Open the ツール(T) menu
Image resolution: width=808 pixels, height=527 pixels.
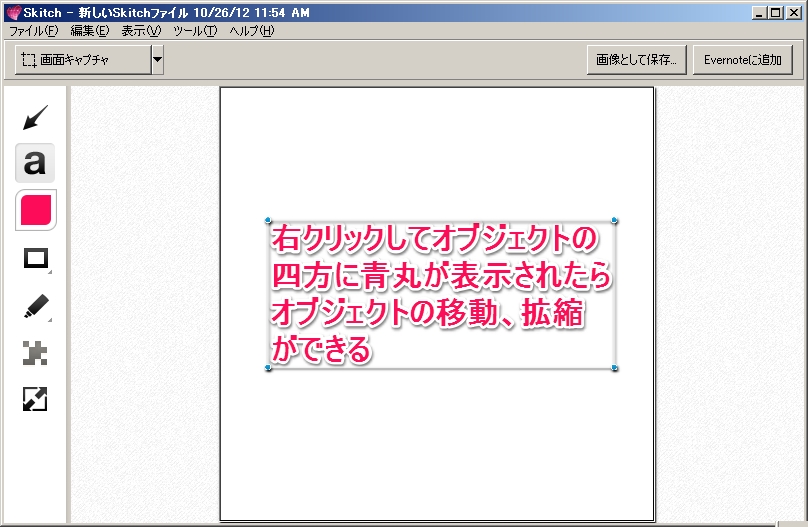coord(195,31)
